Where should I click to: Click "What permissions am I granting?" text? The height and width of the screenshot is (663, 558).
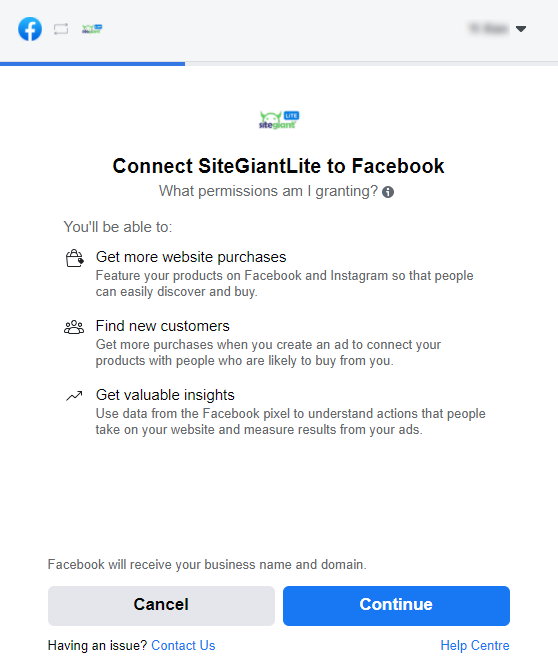pos(268,191)
